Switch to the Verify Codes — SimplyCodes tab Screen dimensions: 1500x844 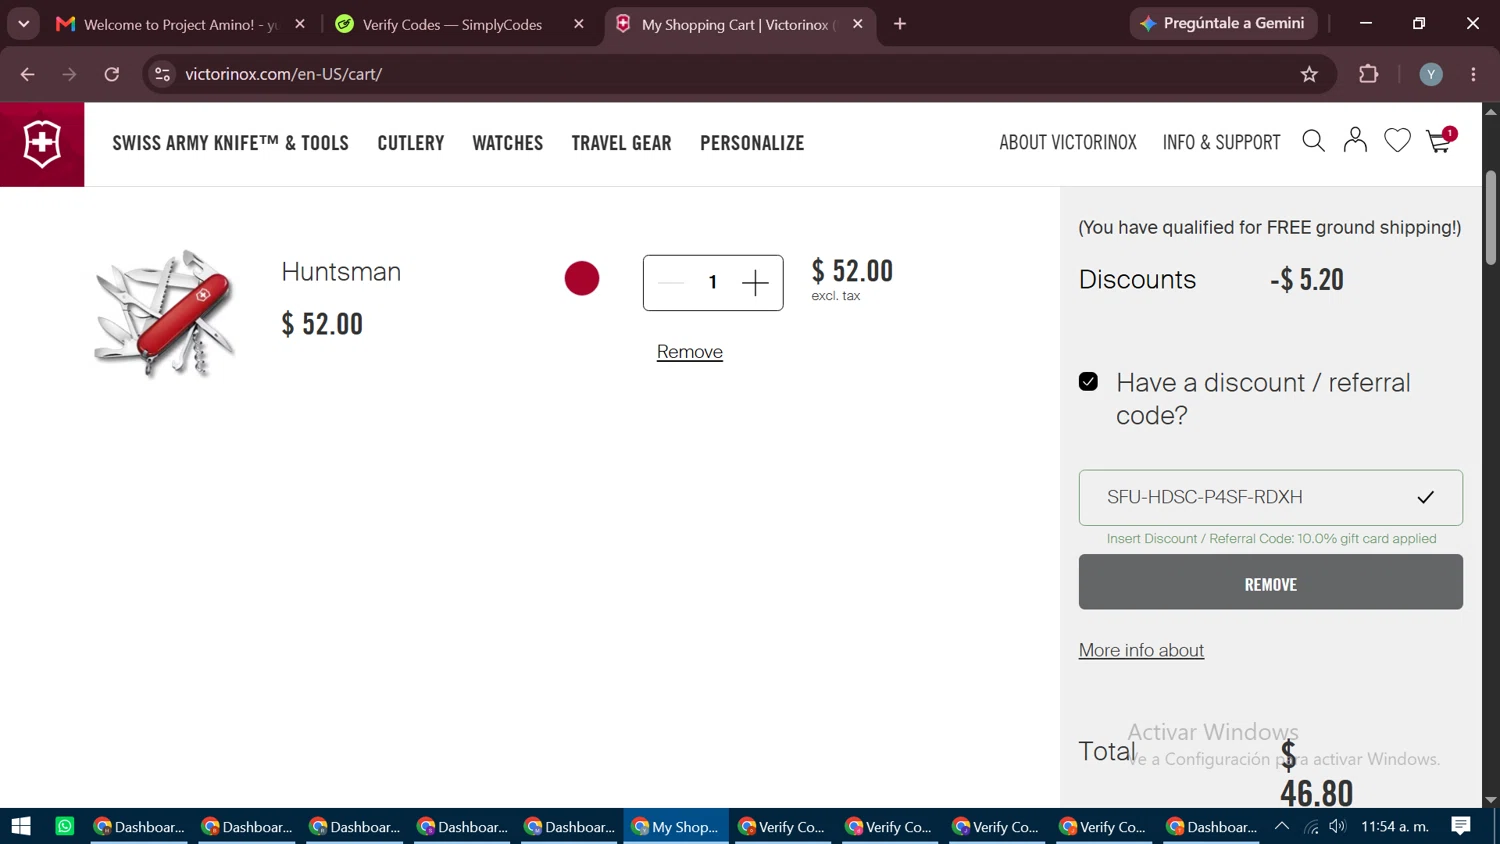[460, 24]
